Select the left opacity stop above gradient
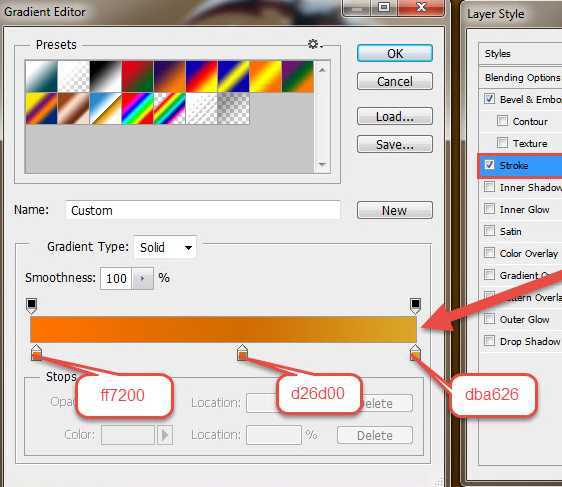562x487 pixels. click(x=32, y=306)
